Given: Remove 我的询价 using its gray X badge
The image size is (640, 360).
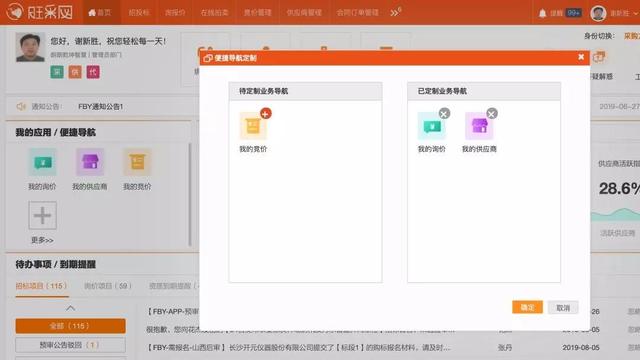Looking at the screenshot, I should [x=444, y=113].
